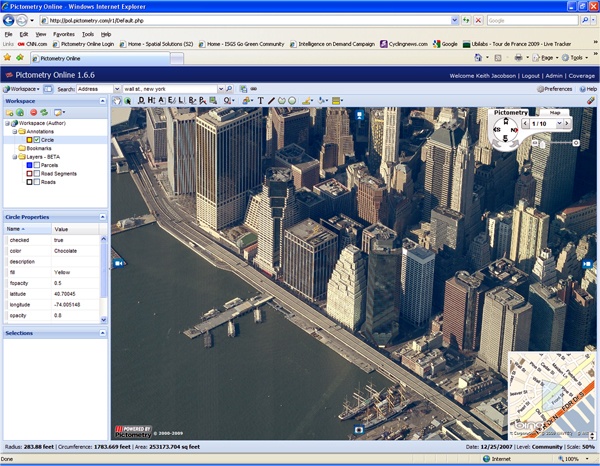Select the pan hand tool
This screenshot has width=600, height=466.
(x=117, y=101)
